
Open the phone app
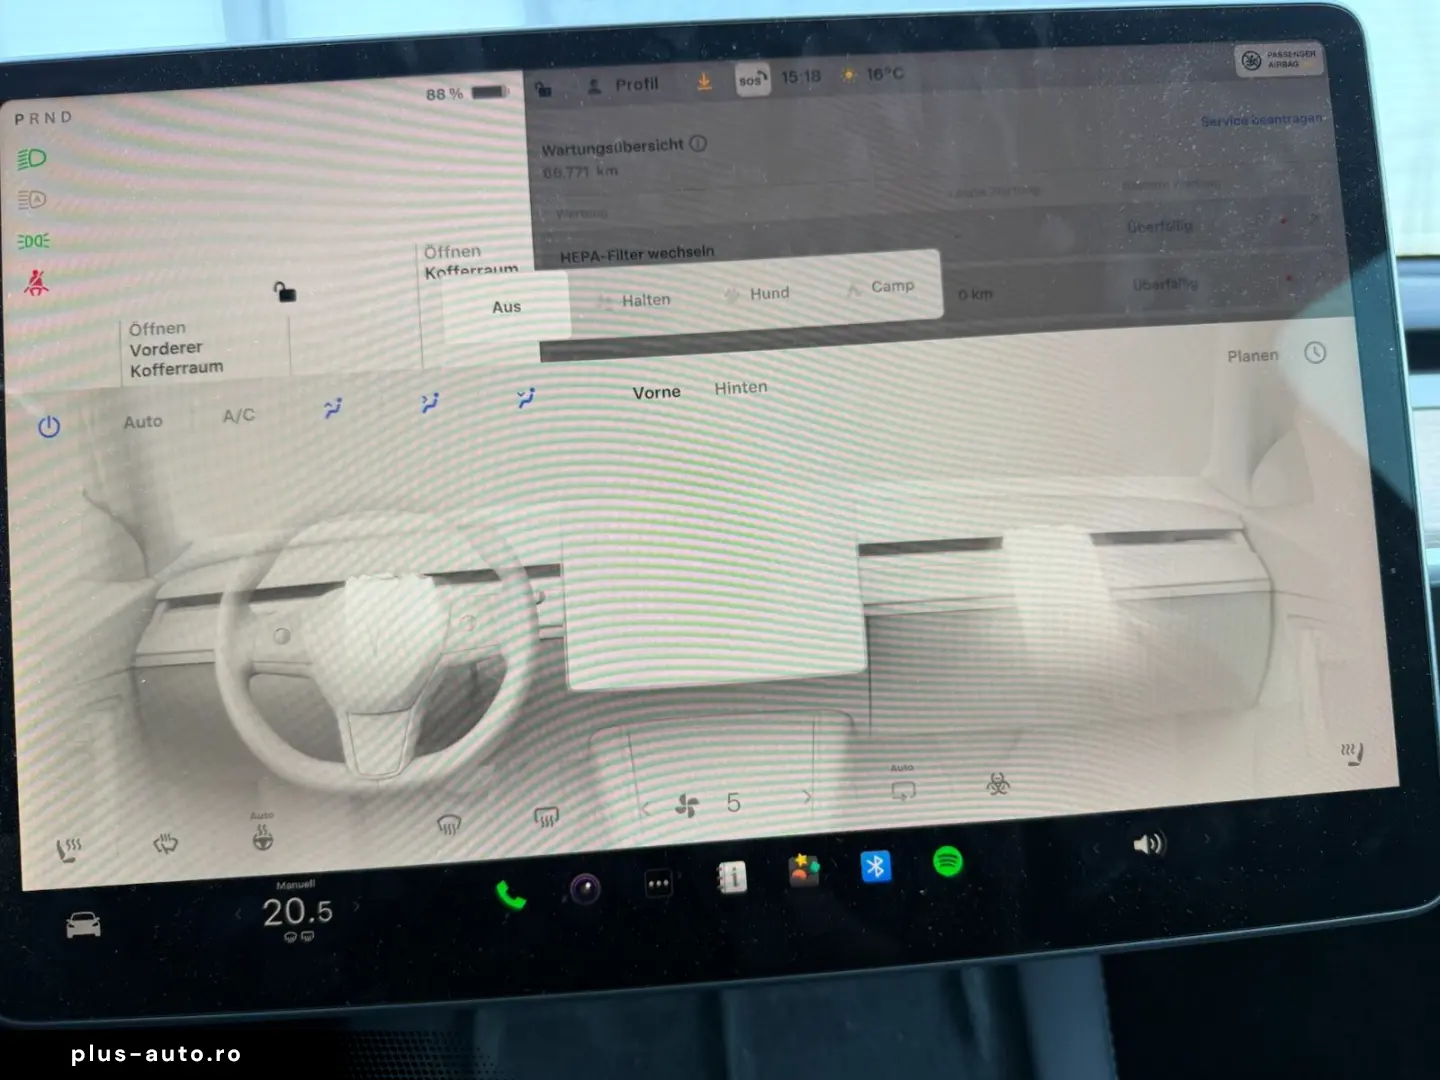point(511,895)
